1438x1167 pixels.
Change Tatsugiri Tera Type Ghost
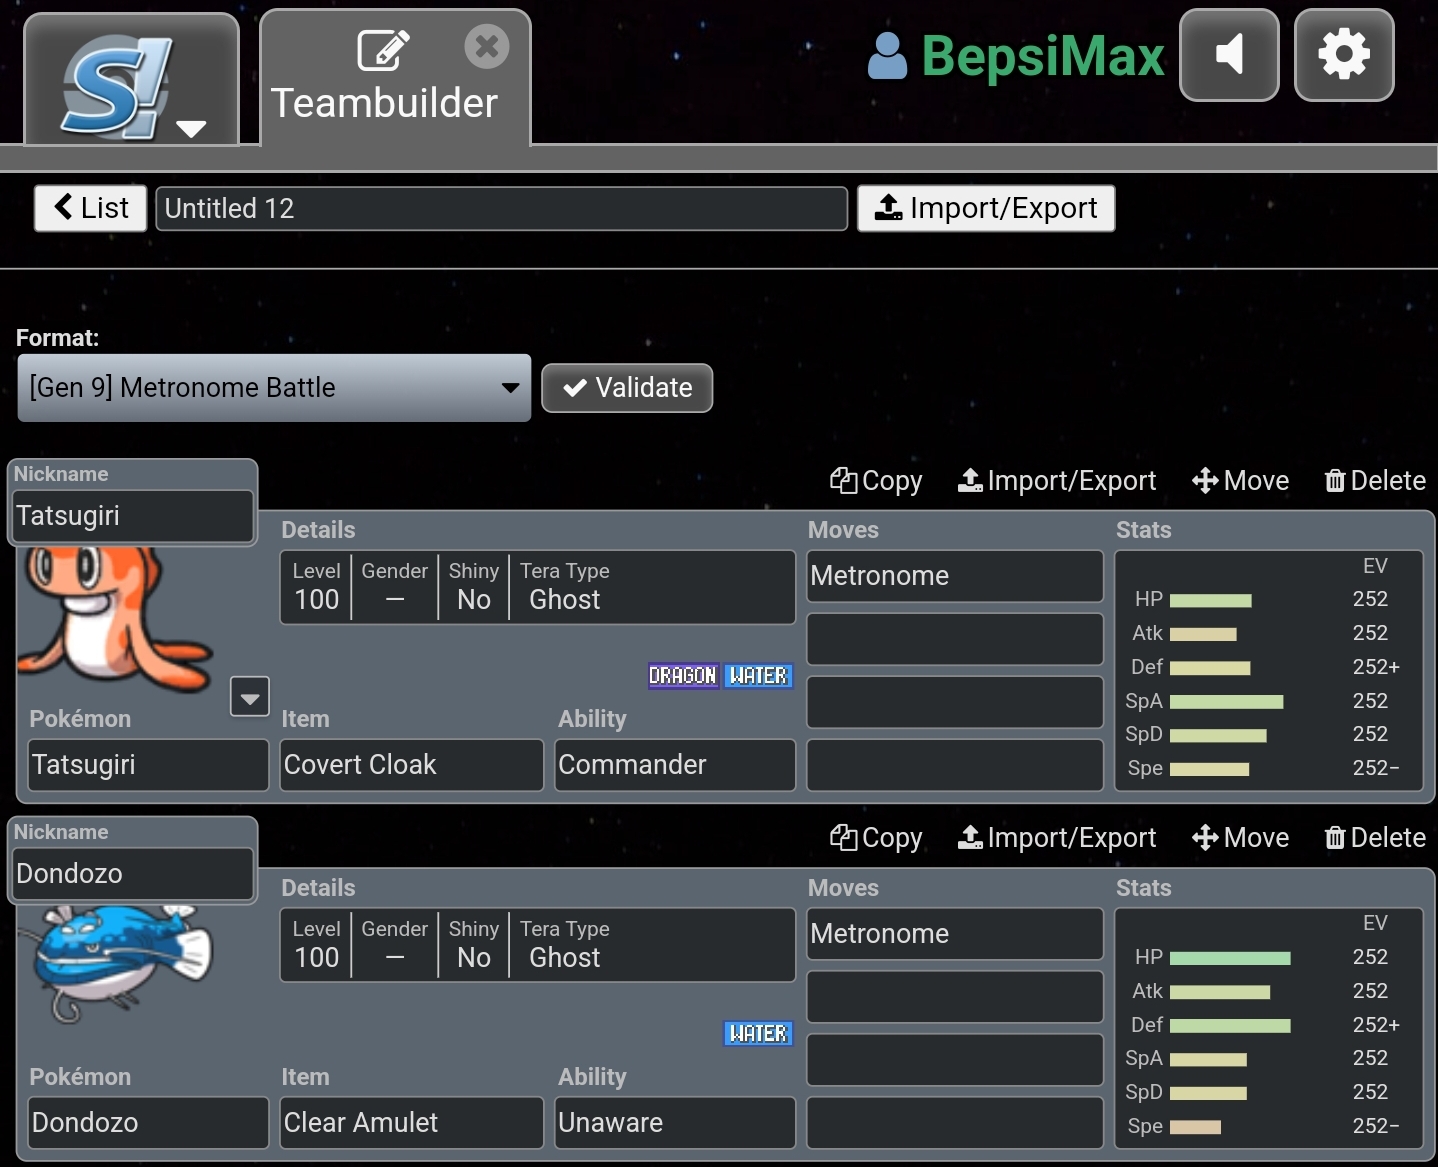564,587
